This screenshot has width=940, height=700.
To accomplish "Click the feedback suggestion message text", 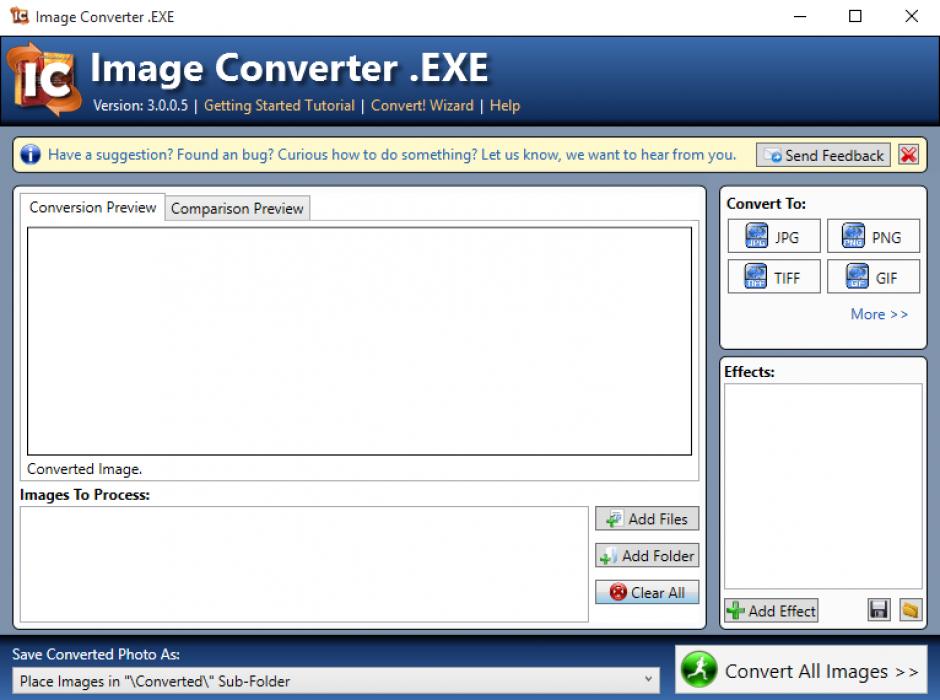I will click(392, 155).
